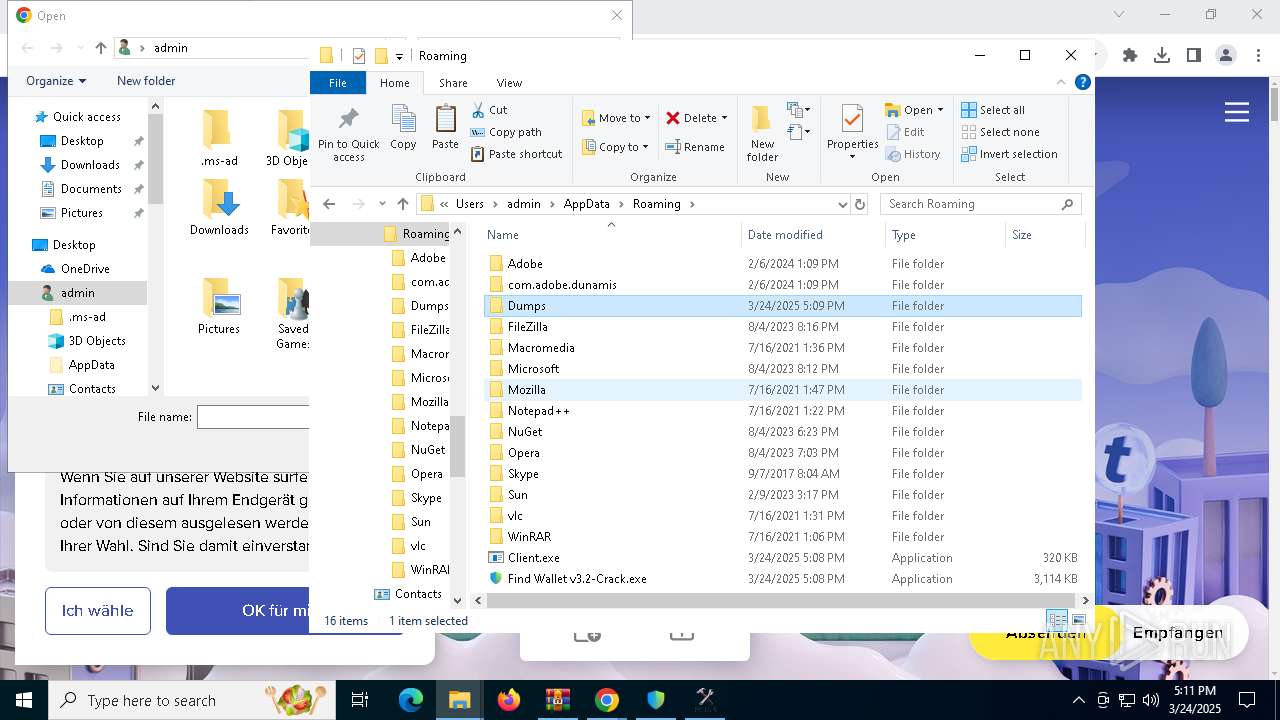The image size is (1280, 720).
Task: Sort by the Name column header
Action: pos(503,235)
